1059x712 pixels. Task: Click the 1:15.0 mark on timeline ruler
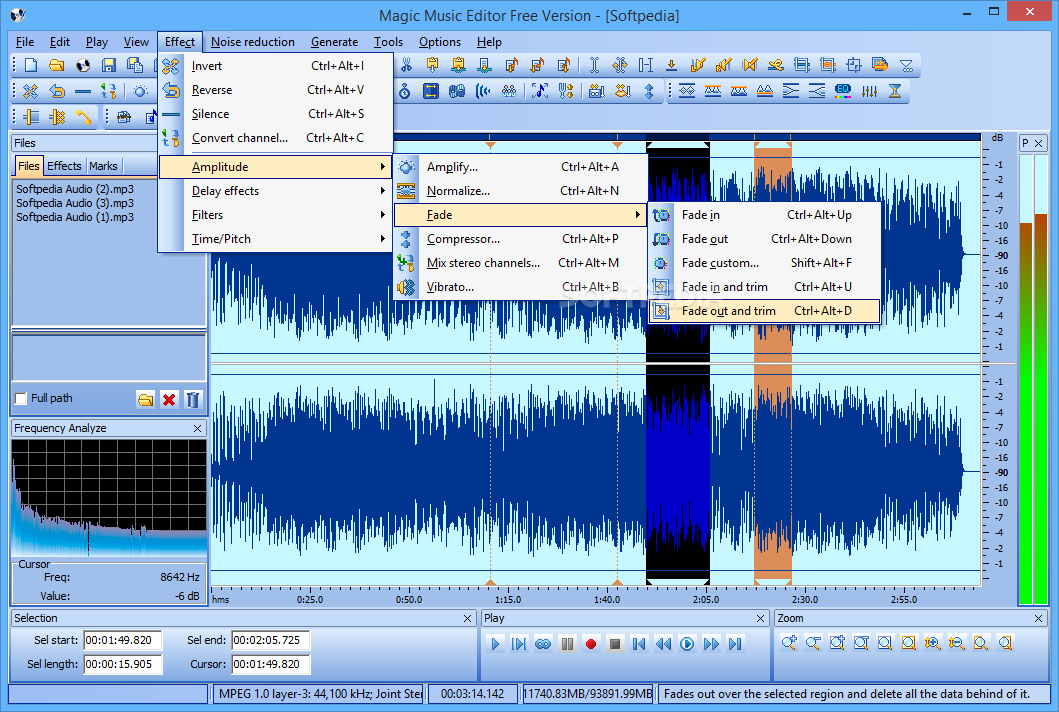tap(508, 599)
